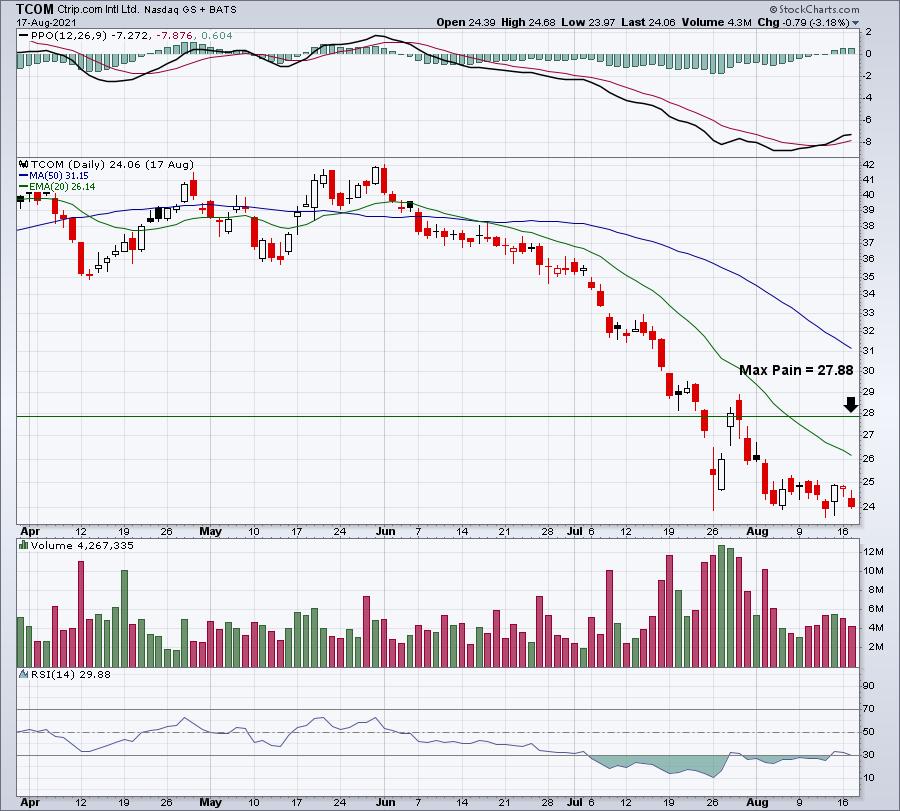Click the blue line marker for MA(50)
Viewport: 900px width, 811px height.
[x=22, y=175]
